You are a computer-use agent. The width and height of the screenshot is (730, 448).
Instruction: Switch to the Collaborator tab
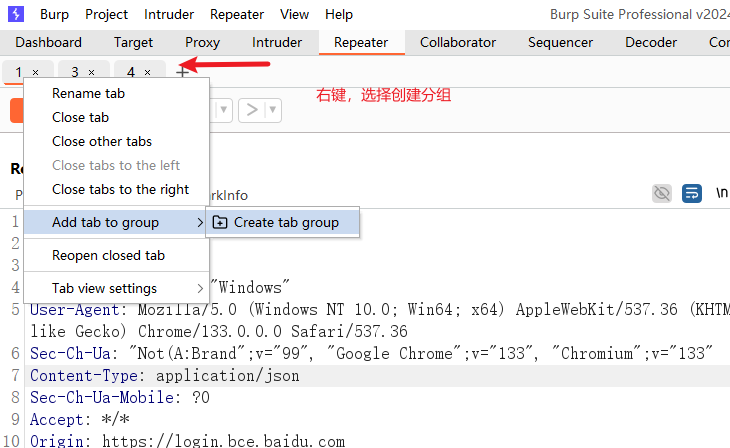pos(457,42)
